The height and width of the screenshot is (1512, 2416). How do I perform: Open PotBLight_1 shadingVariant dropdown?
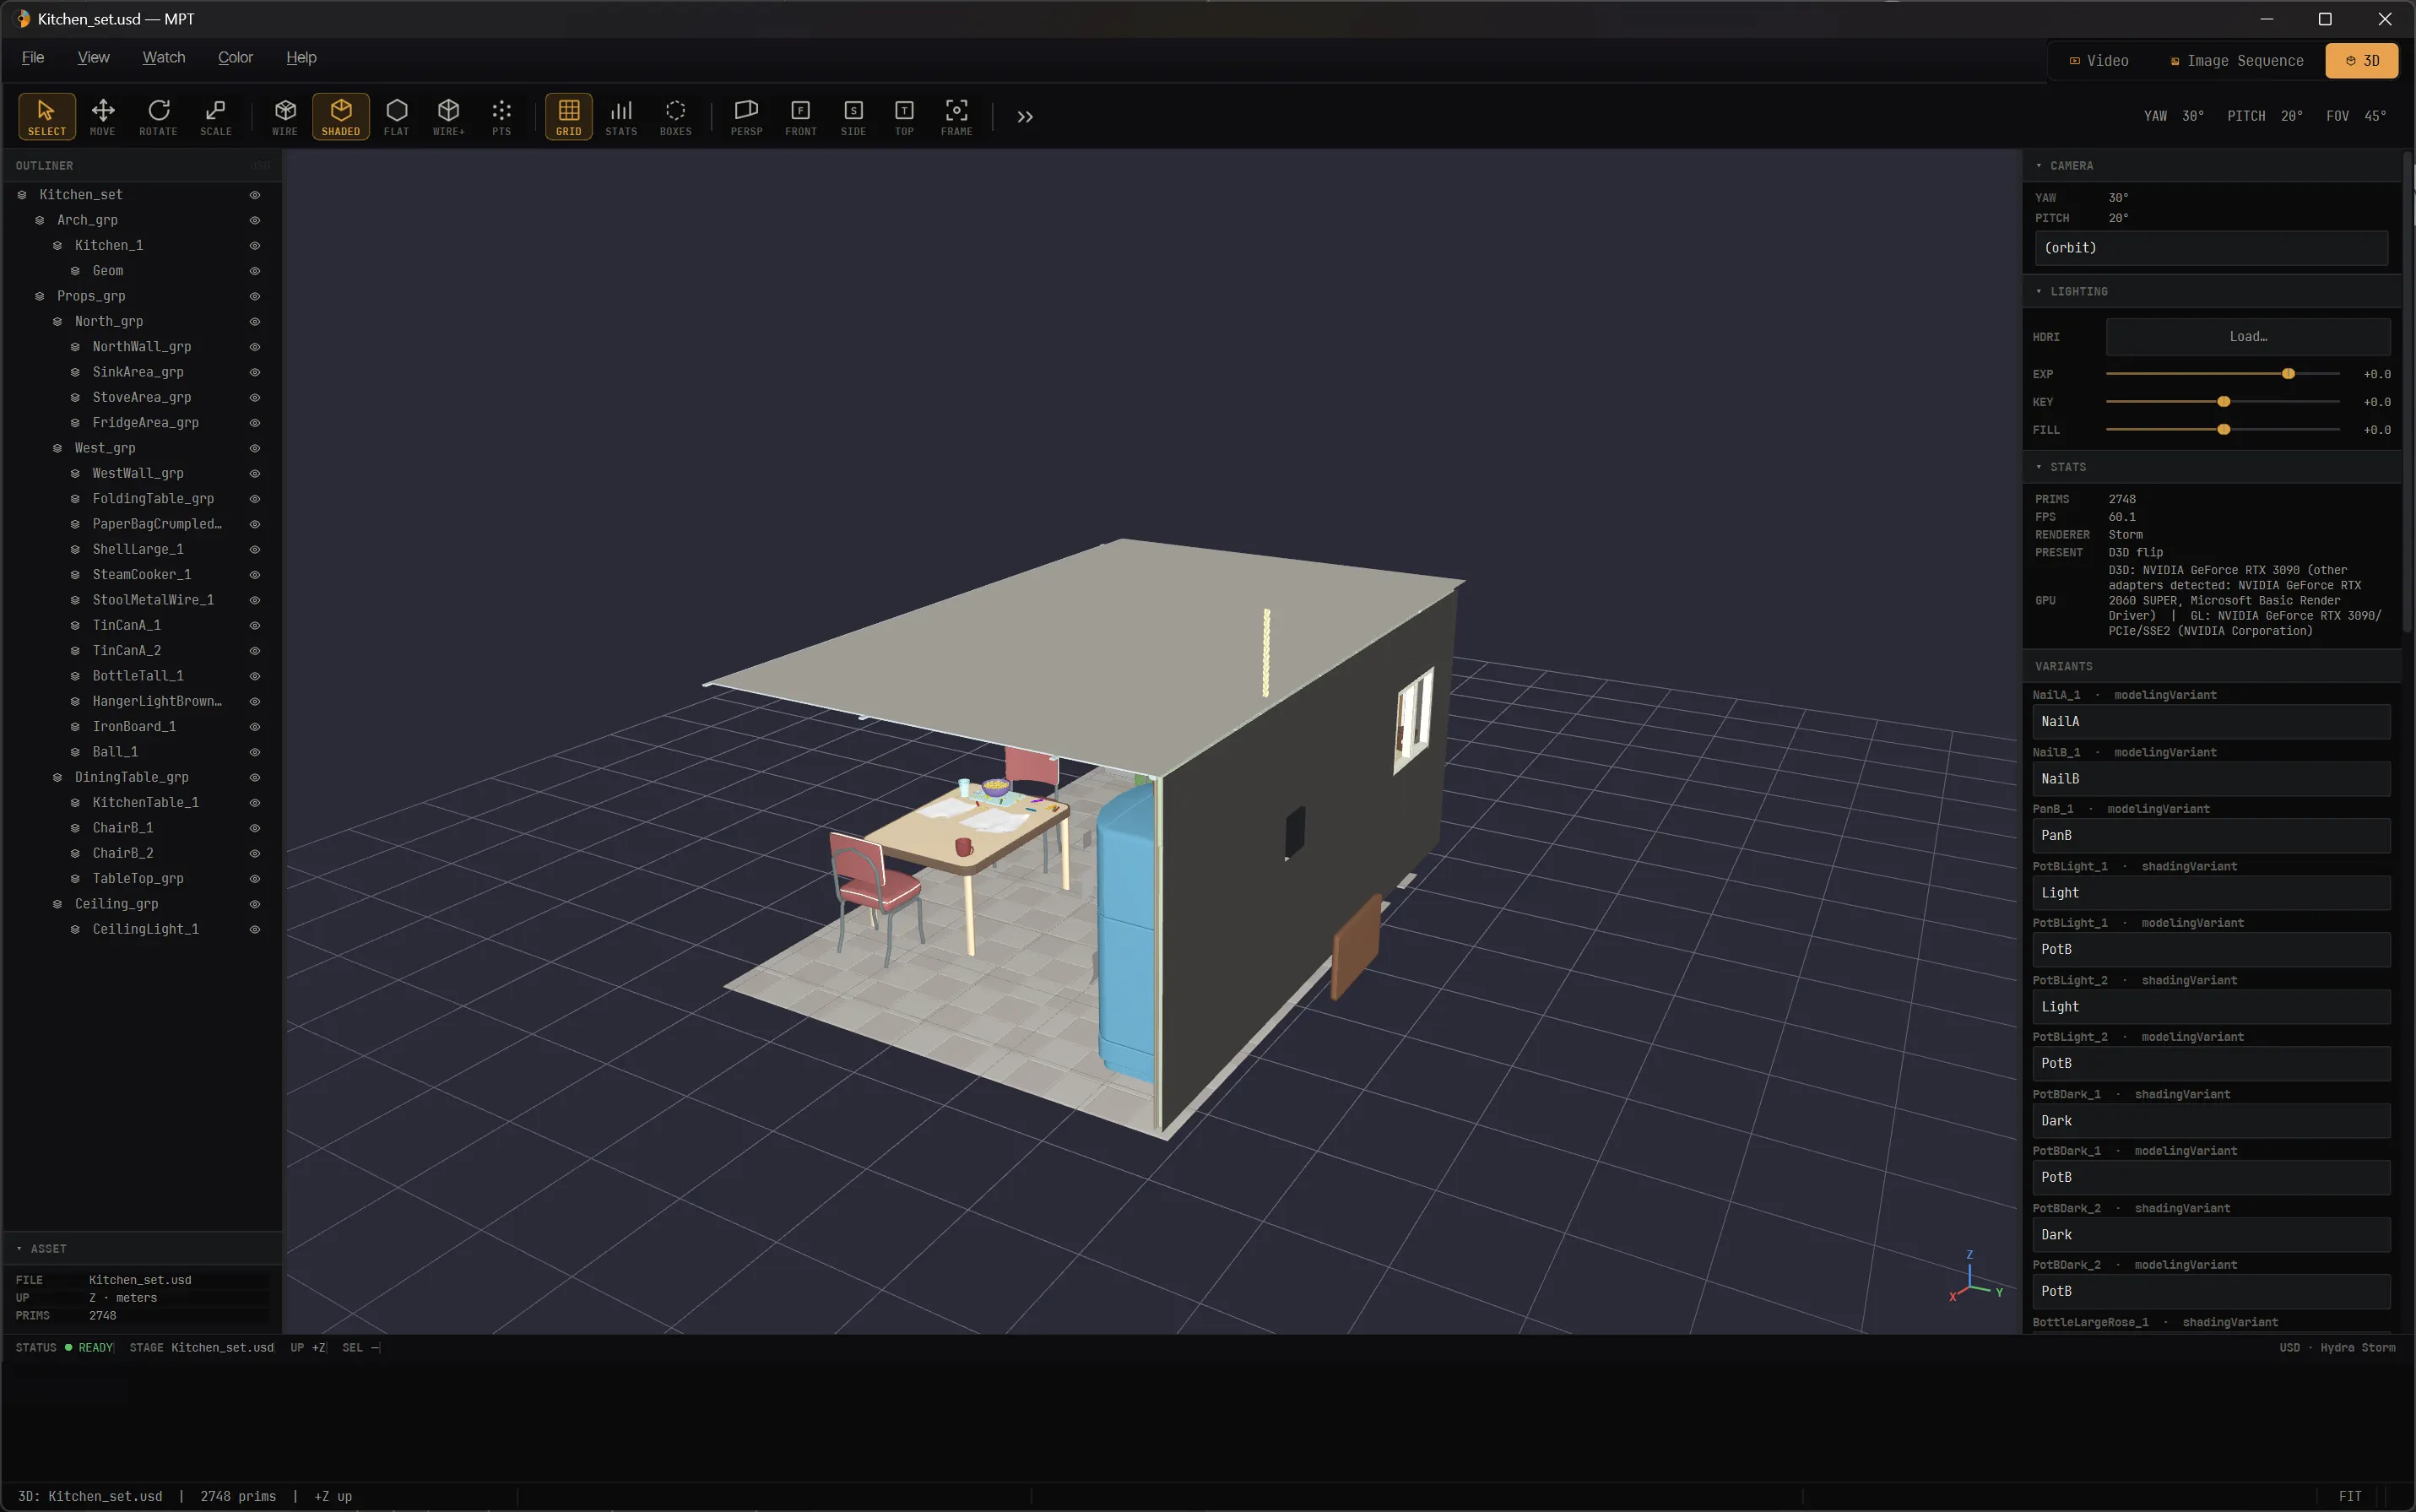click(x=2211, y=893)
